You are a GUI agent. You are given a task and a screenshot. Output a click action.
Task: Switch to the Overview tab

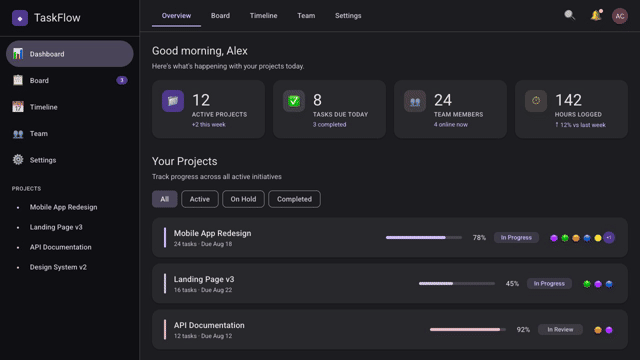(176, 16)
